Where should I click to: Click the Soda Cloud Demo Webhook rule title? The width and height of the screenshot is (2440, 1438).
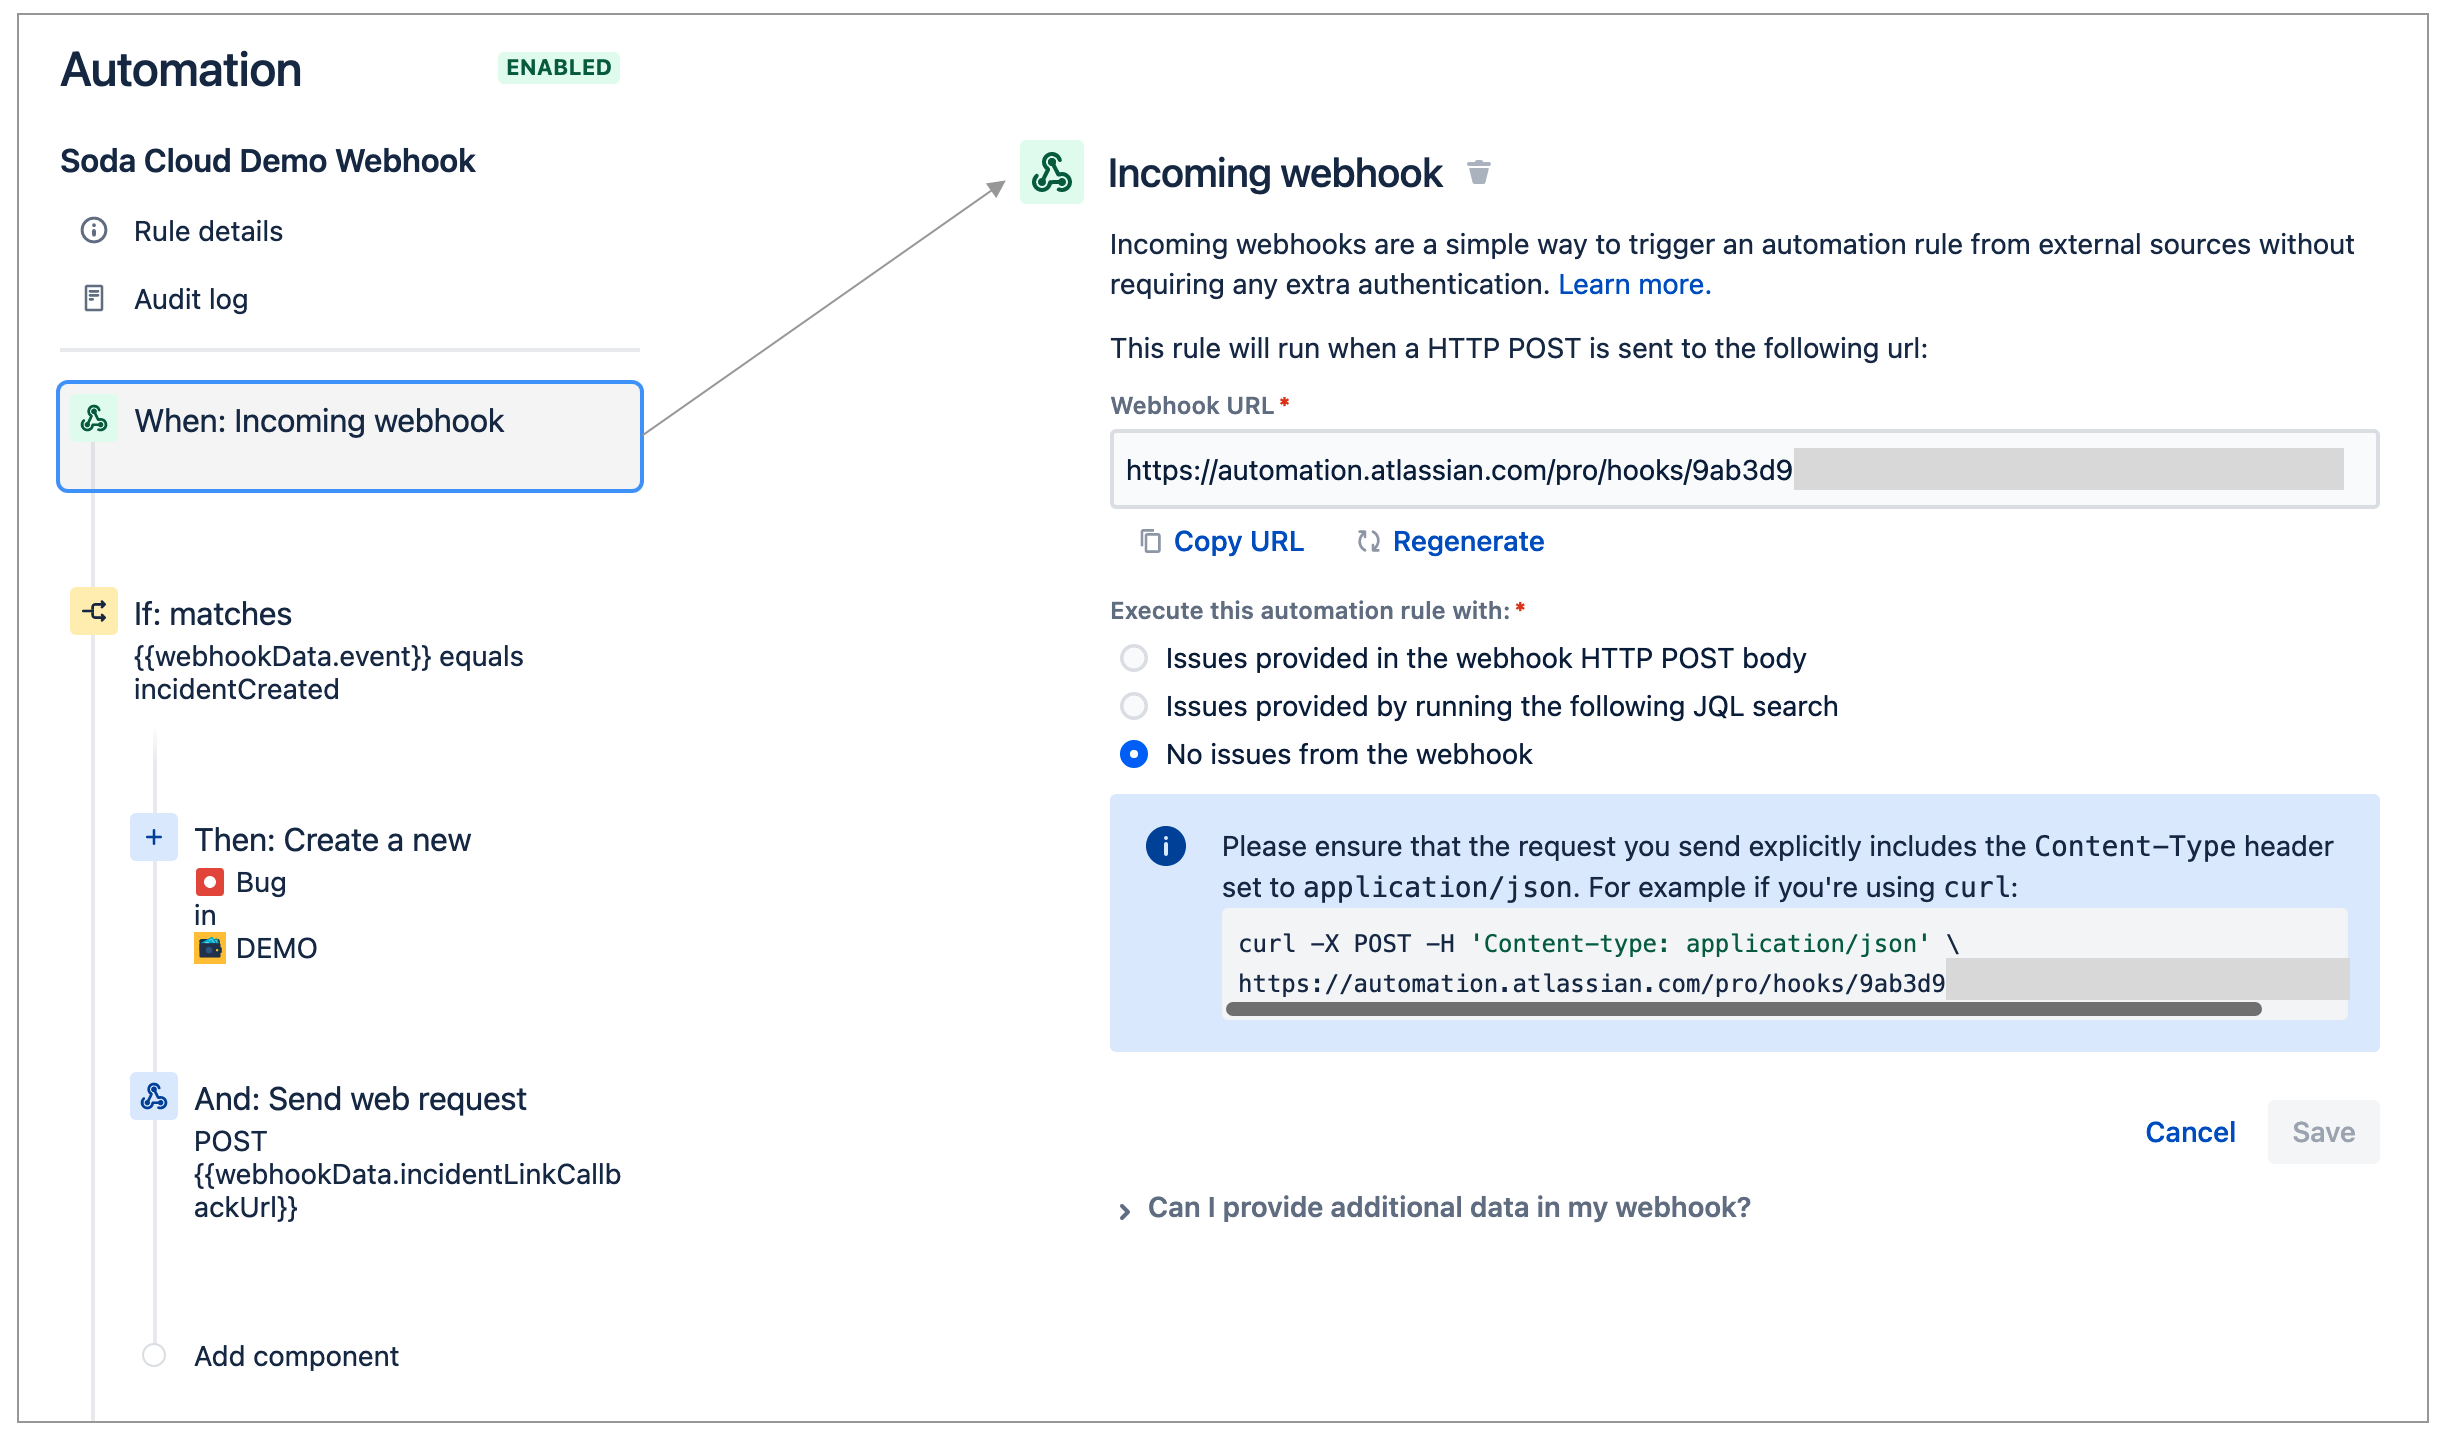(267, 161)
